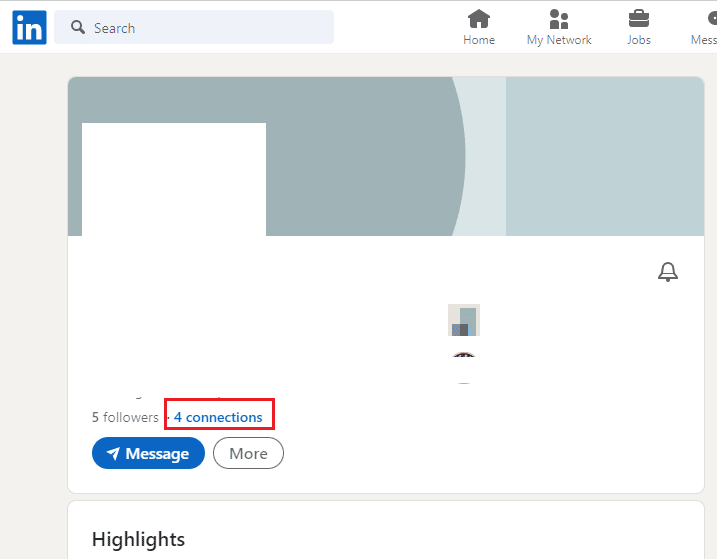The width and height of the screenshot is (717, 559).
Task: Click the blue Message button
Action: point(148,453)
